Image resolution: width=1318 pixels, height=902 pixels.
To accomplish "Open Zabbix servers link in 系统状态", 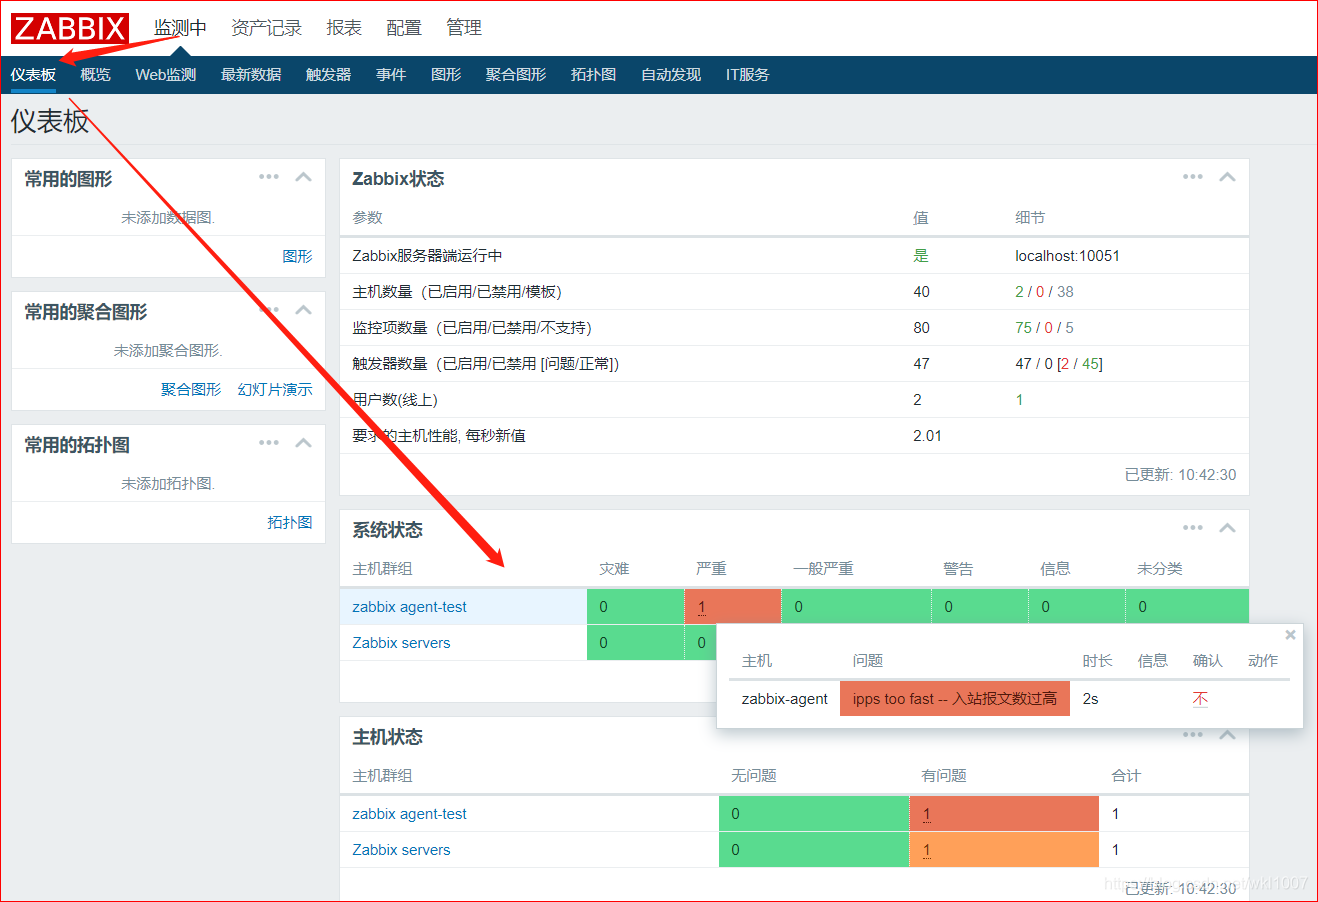I will [x=401, y=643].
